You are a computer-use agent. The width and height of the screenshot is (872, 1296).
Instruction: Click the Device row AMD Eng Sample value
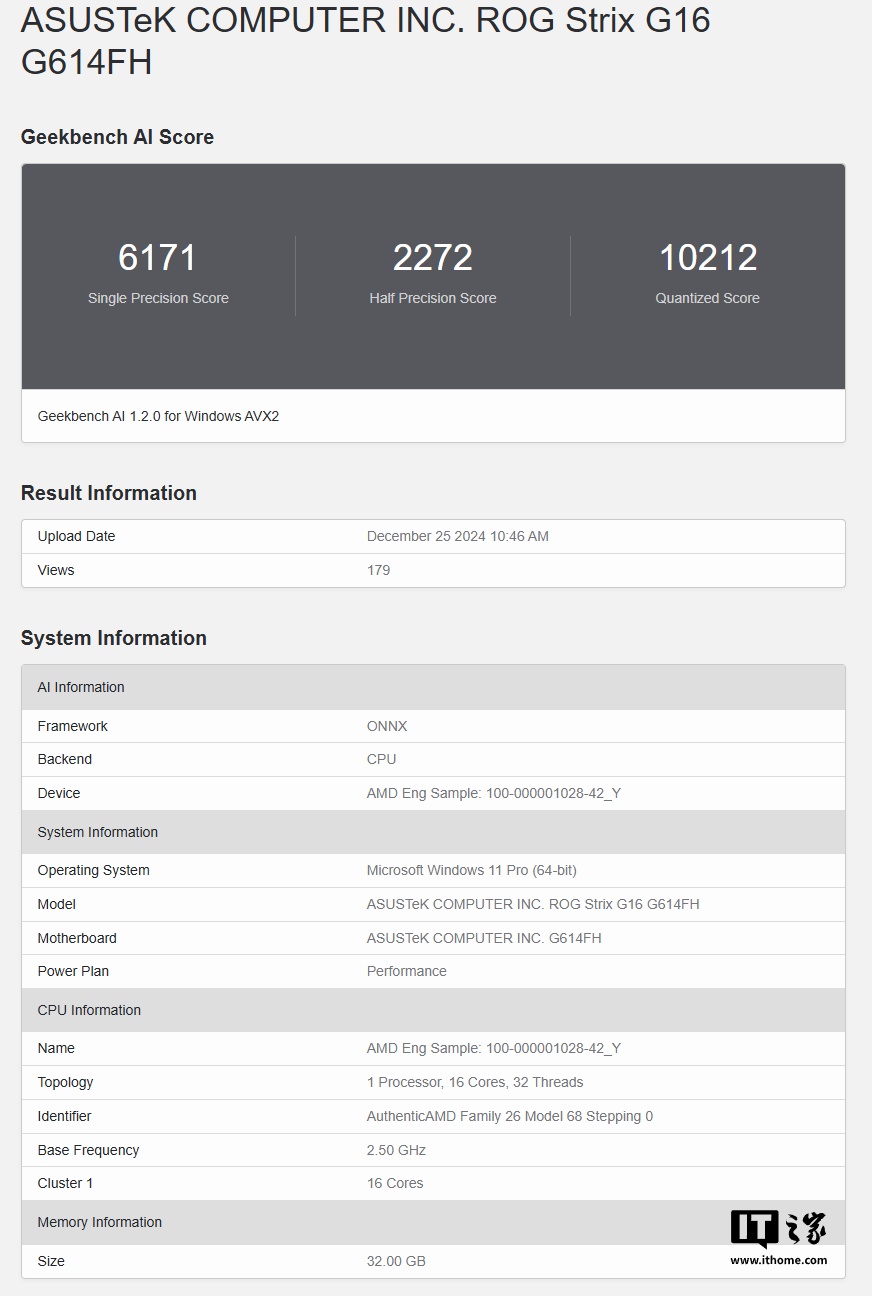(x=493, y=793)
